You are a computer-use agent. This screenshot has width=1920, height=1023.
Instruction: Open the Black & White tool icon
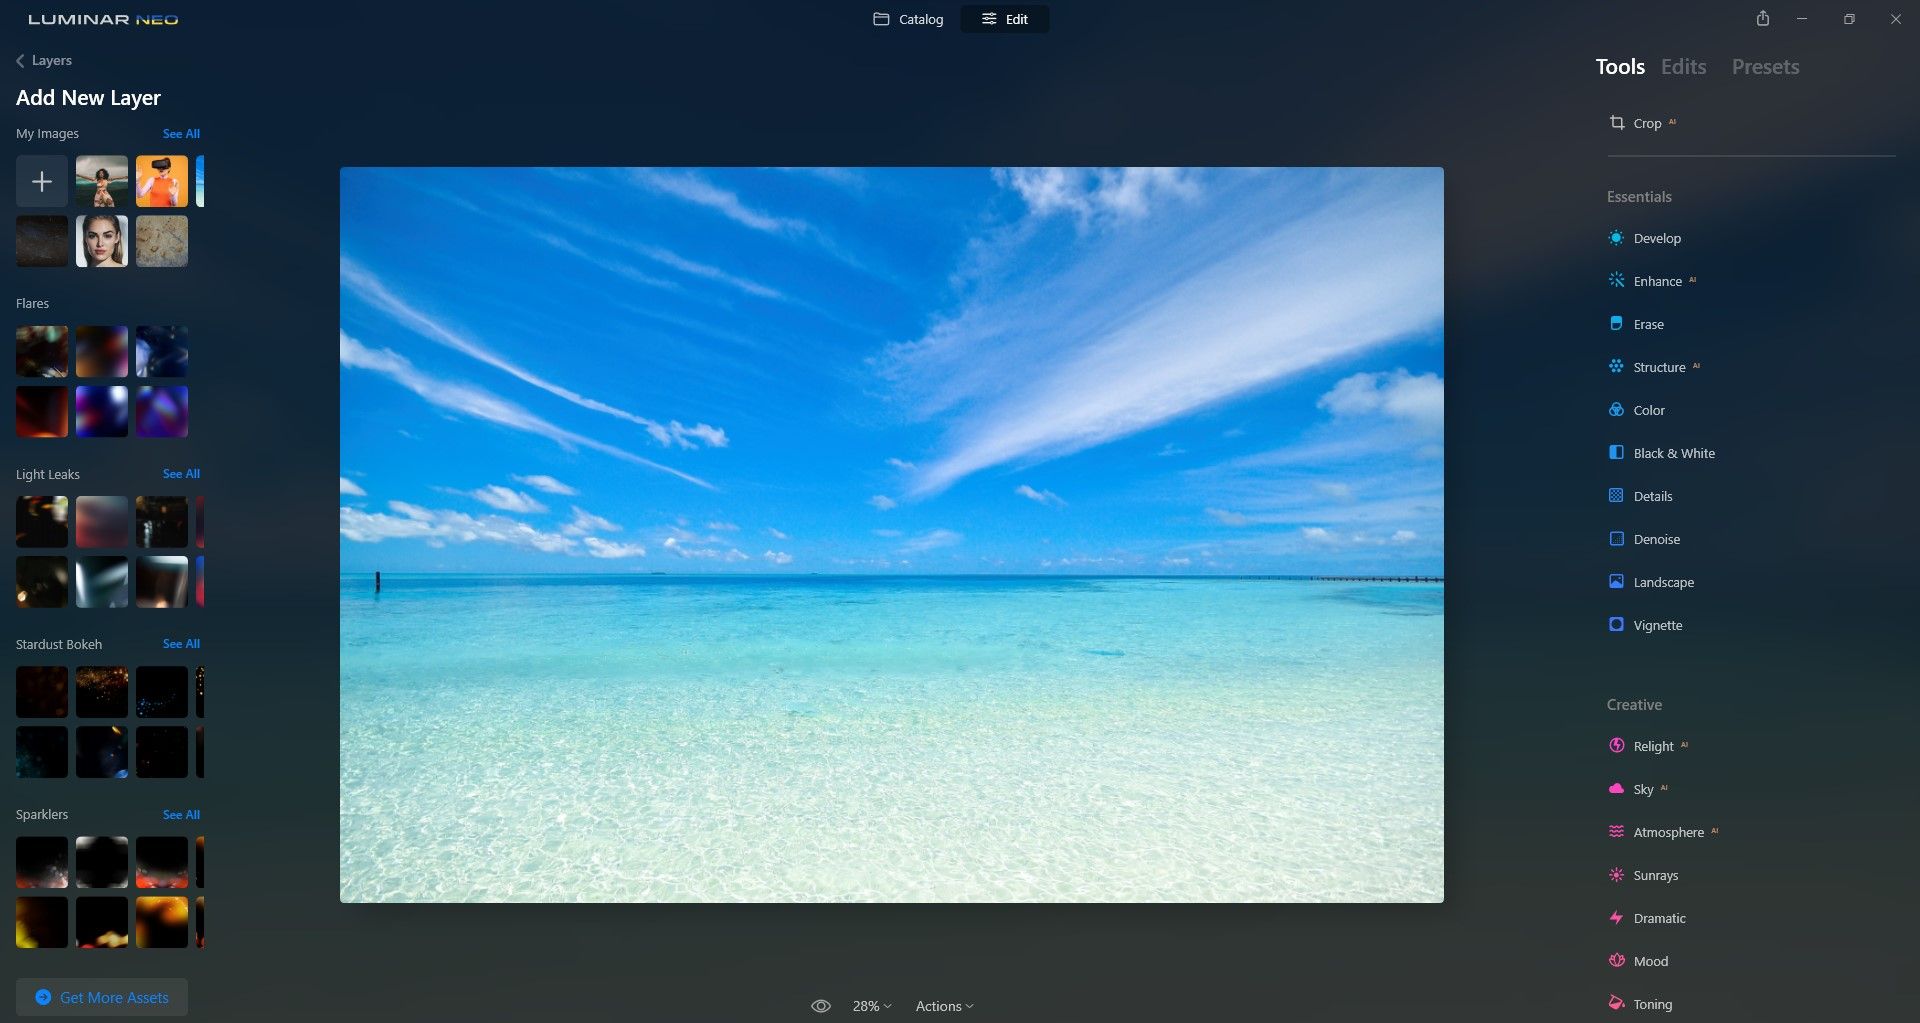[1616, 453]
